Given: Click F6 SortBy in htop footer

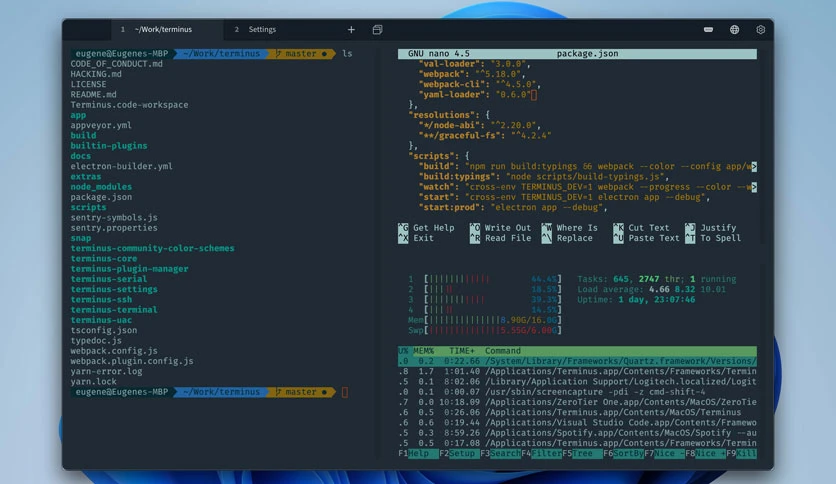Looking at the screenshot, I should pos(623,454).
